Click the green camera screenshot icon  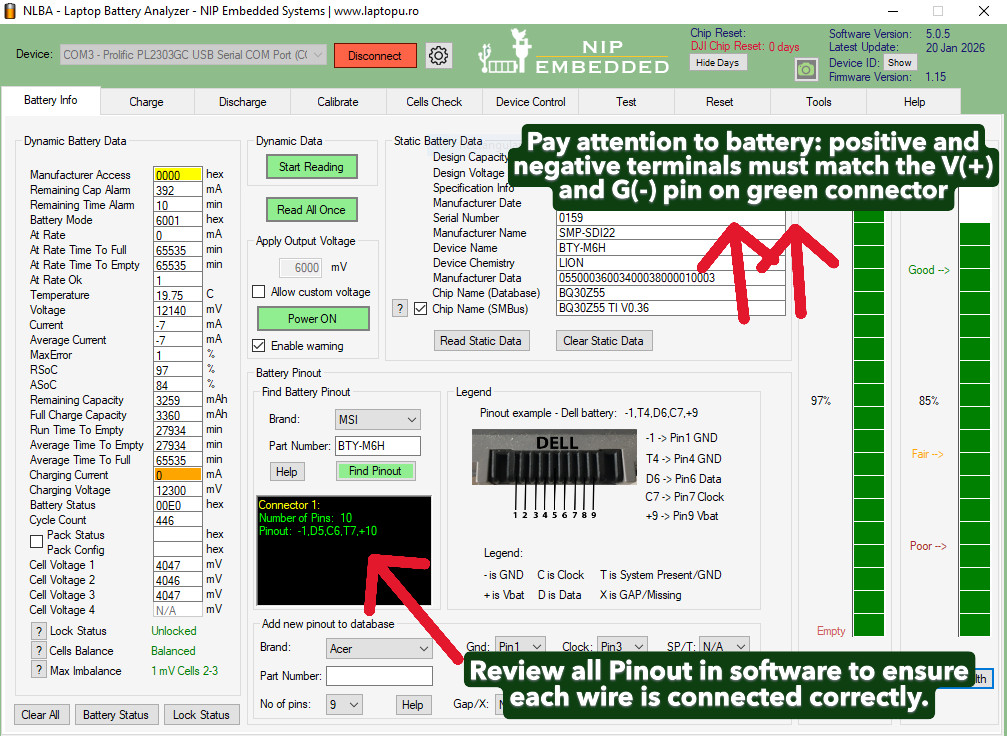tap(806, 69)
